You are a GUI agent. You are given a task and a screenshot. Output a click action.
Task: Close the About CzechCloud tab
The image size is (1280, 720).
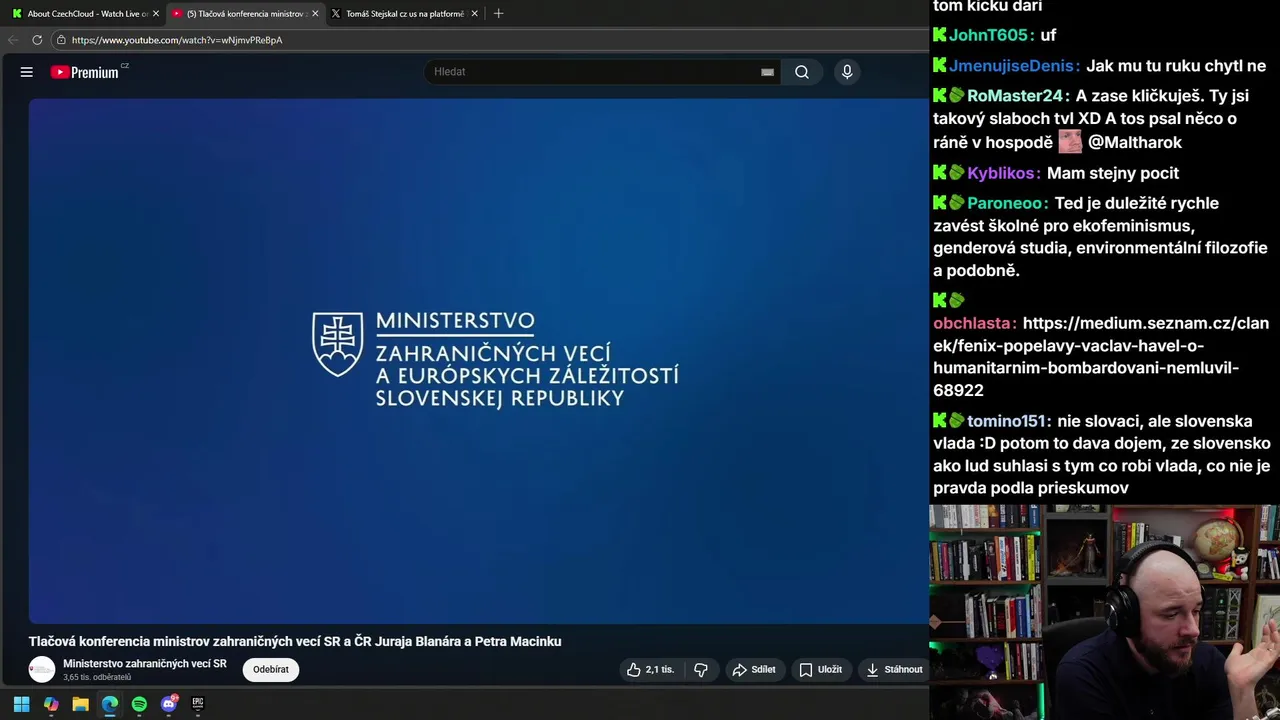156,14
